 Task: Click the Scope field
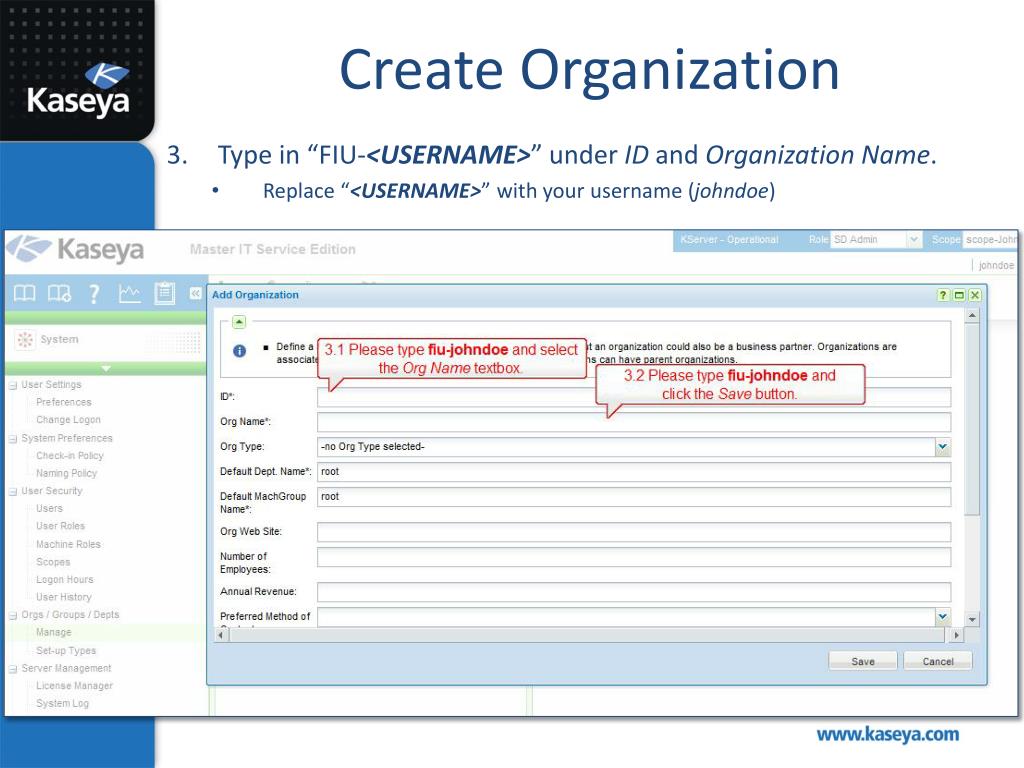[x=991, y=240]
